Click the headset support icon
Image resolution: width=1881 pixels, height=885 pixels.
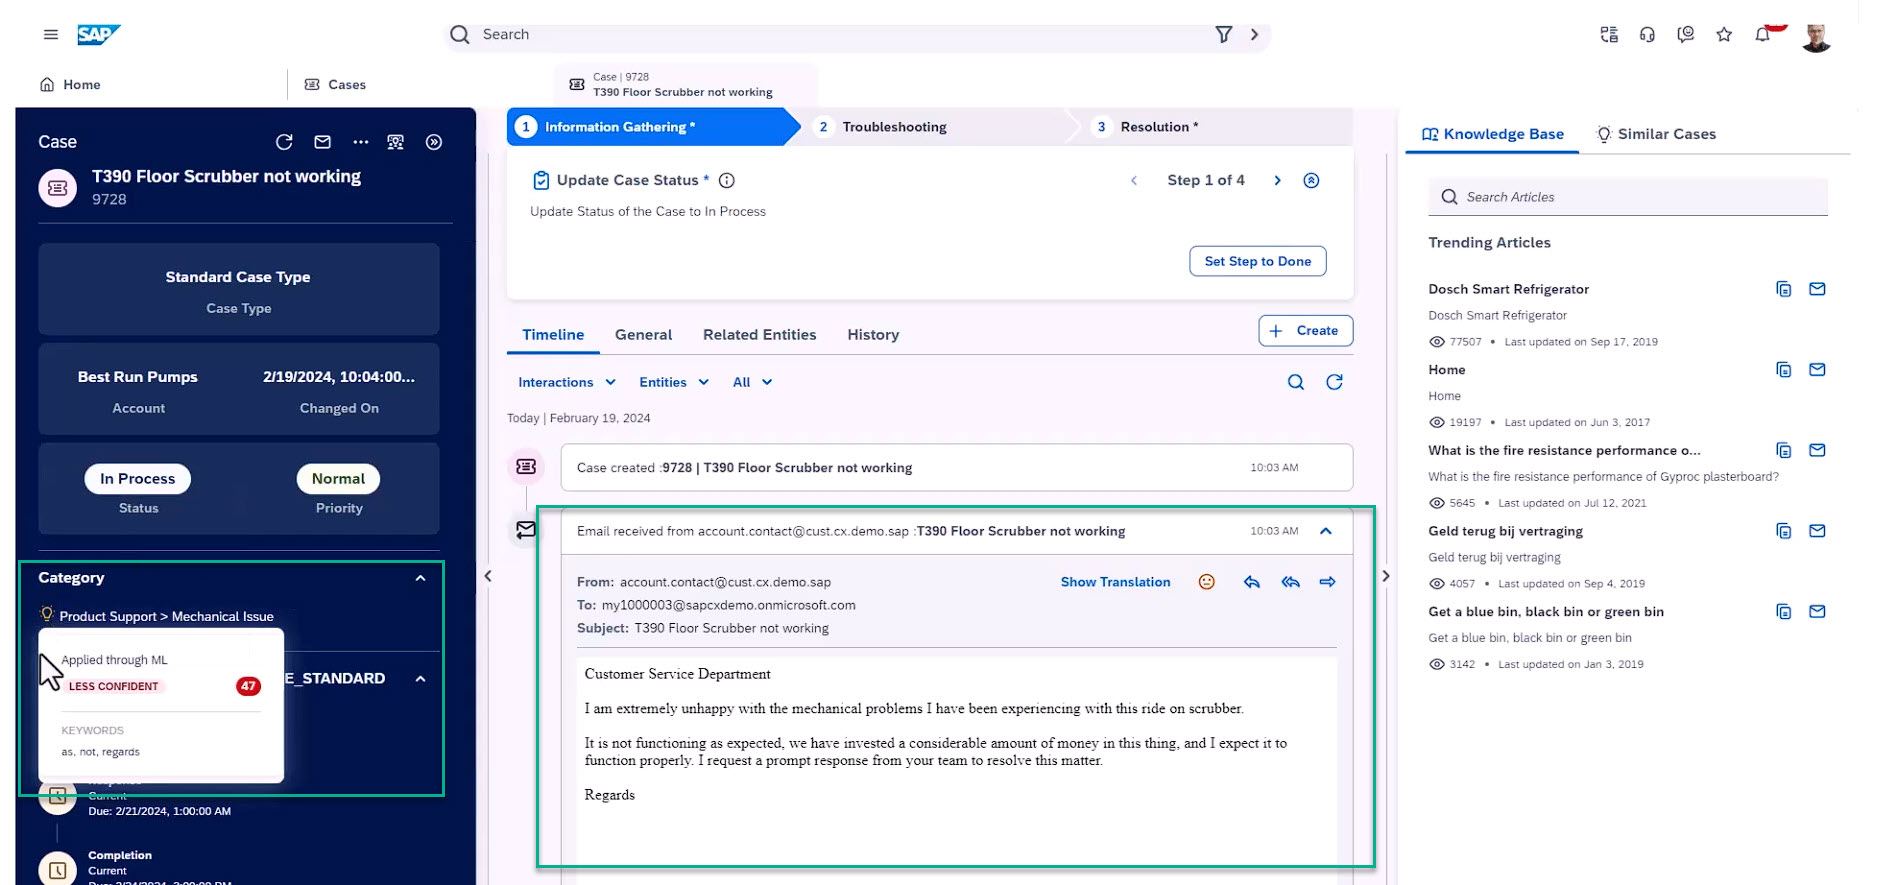point(1647,35)
